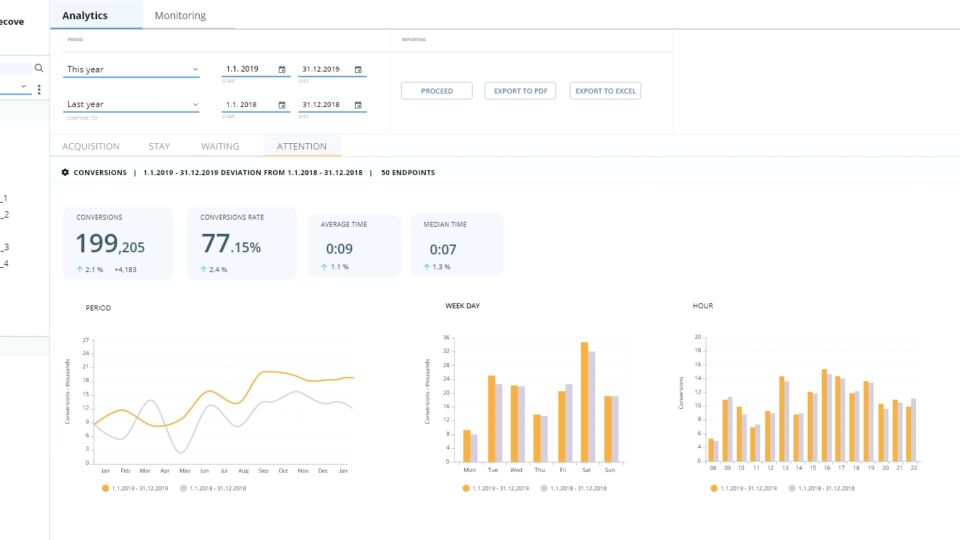The height and width of the screenshot is (540, 960).
Task: Open calendar picker for 31.12.2019 end date
Action: coord(358,70)
